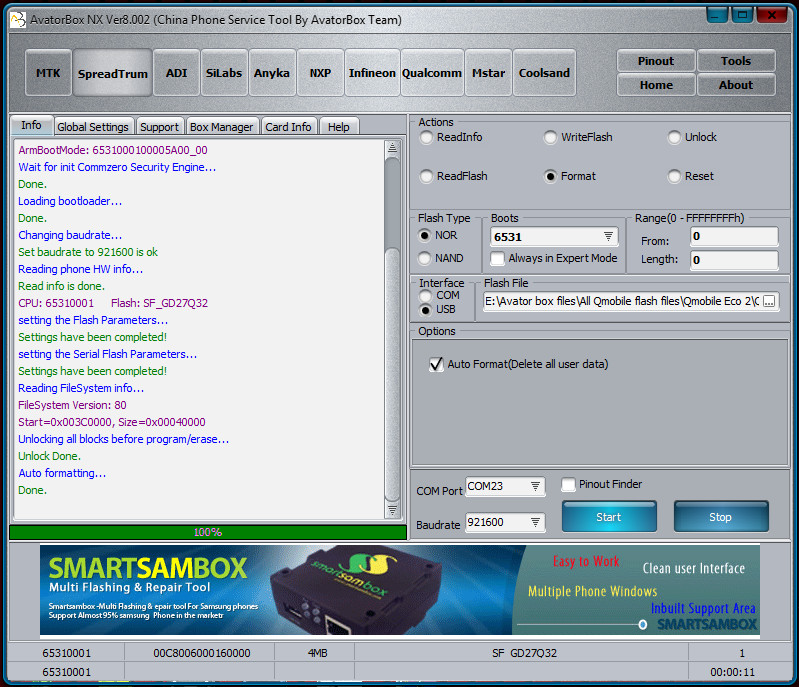Click status bar '00C8006000160000' cell
Screen dimensions: 799x687
click(x=202, y=653)
